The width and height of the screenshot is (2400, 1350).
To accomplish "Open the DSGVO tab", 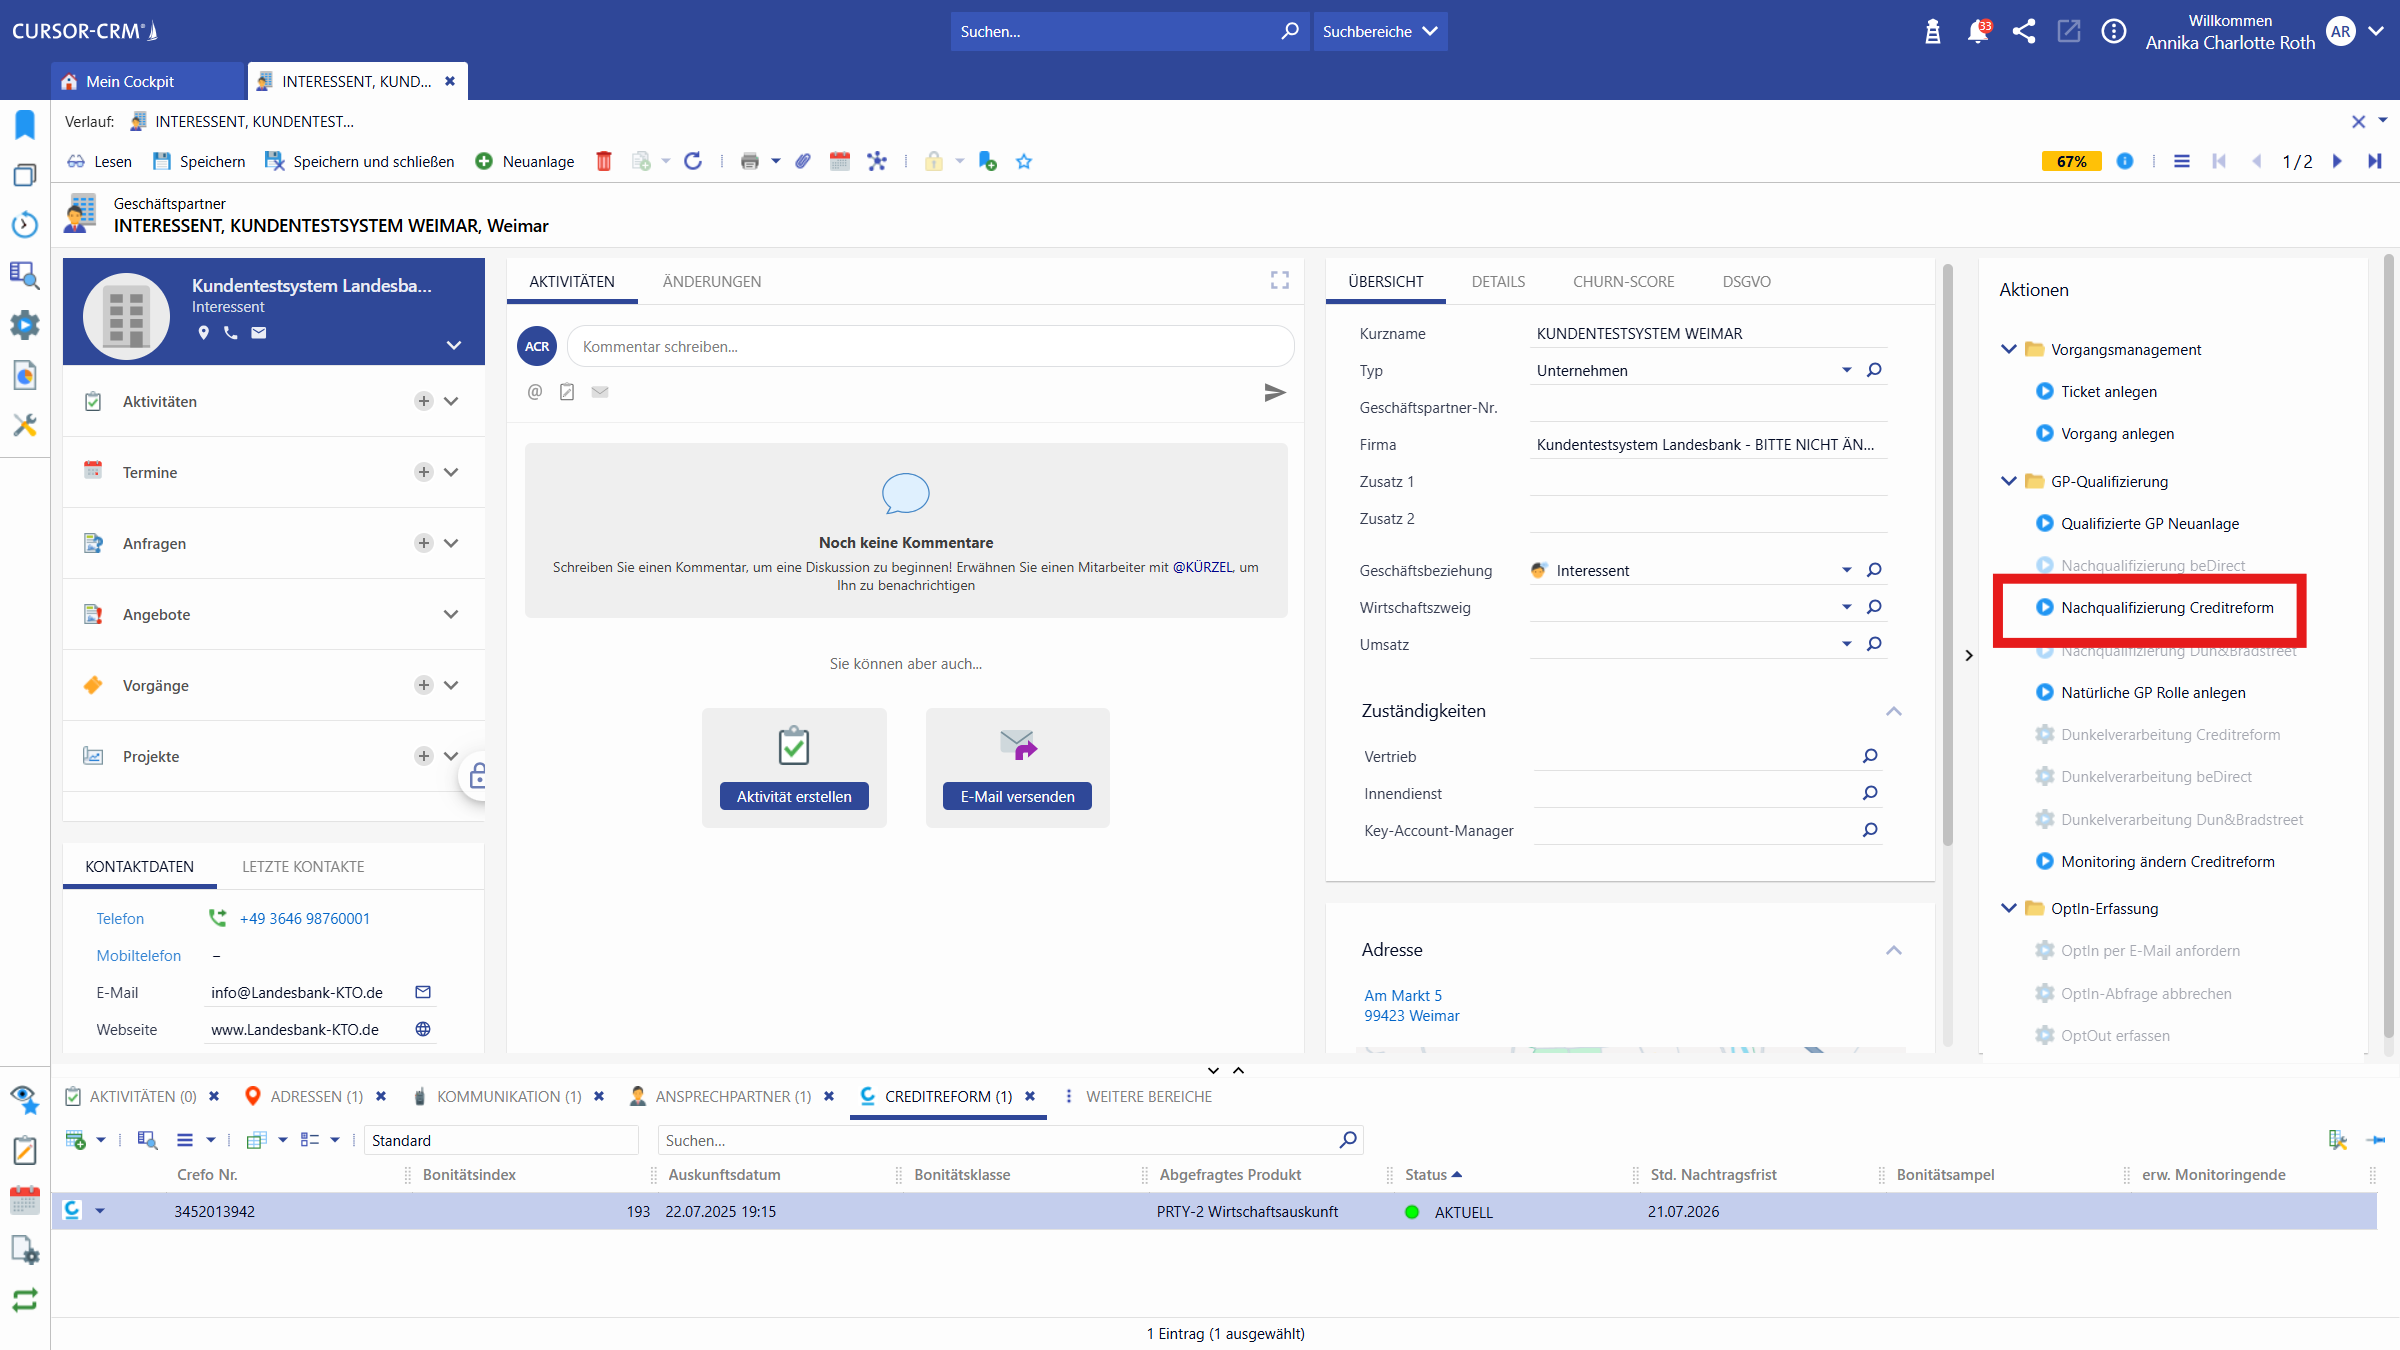I will click(1746, 282).
